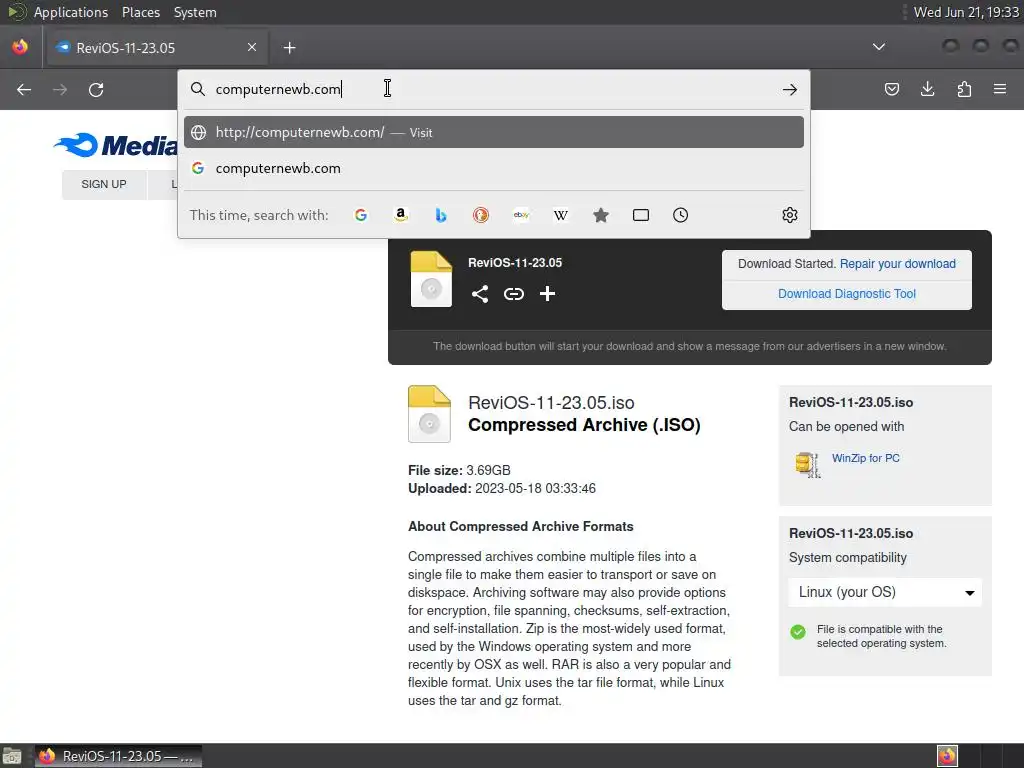Click the Firefox View icon

coord(20,47)
